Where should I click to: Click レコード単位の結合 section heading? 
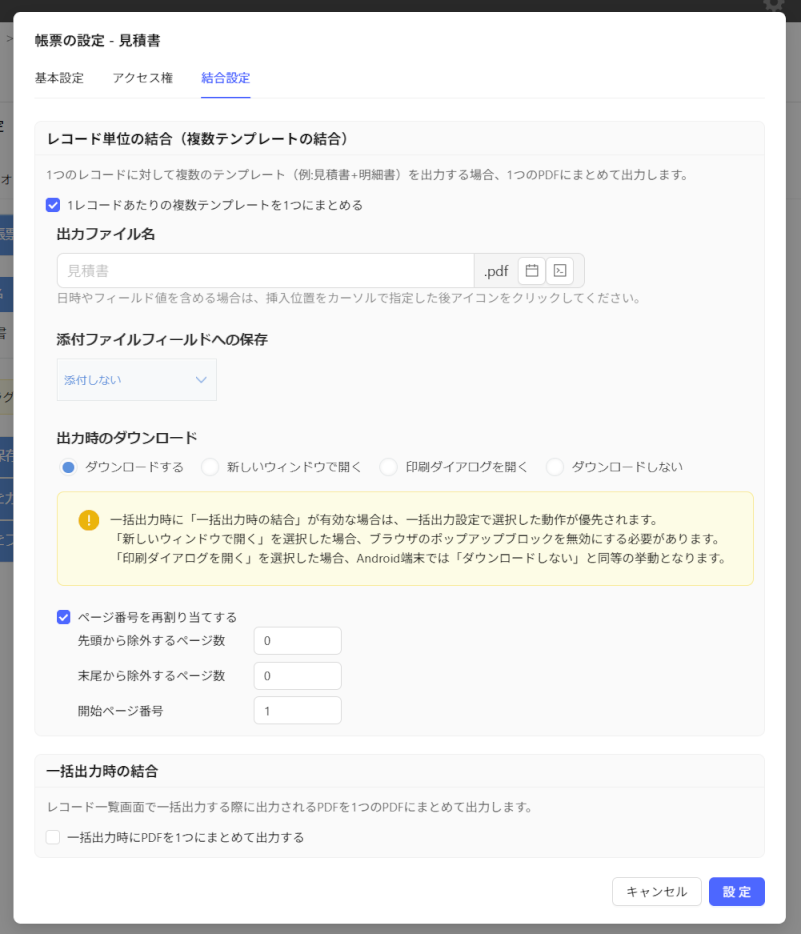(x=198, y=139)
